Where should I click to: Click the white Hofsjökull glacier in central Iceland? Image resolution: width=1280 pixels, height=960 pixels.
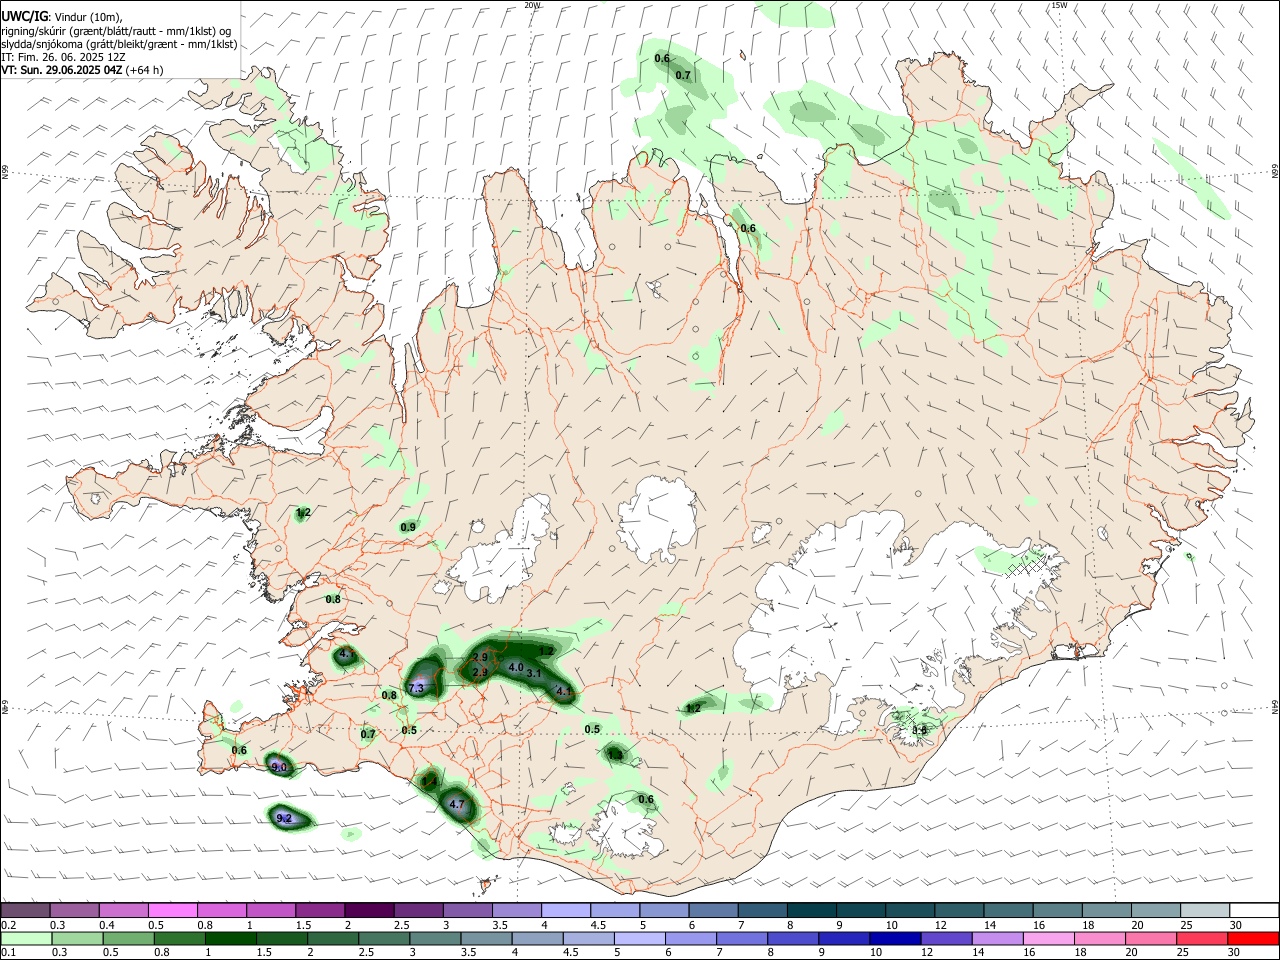click(656, 518)
